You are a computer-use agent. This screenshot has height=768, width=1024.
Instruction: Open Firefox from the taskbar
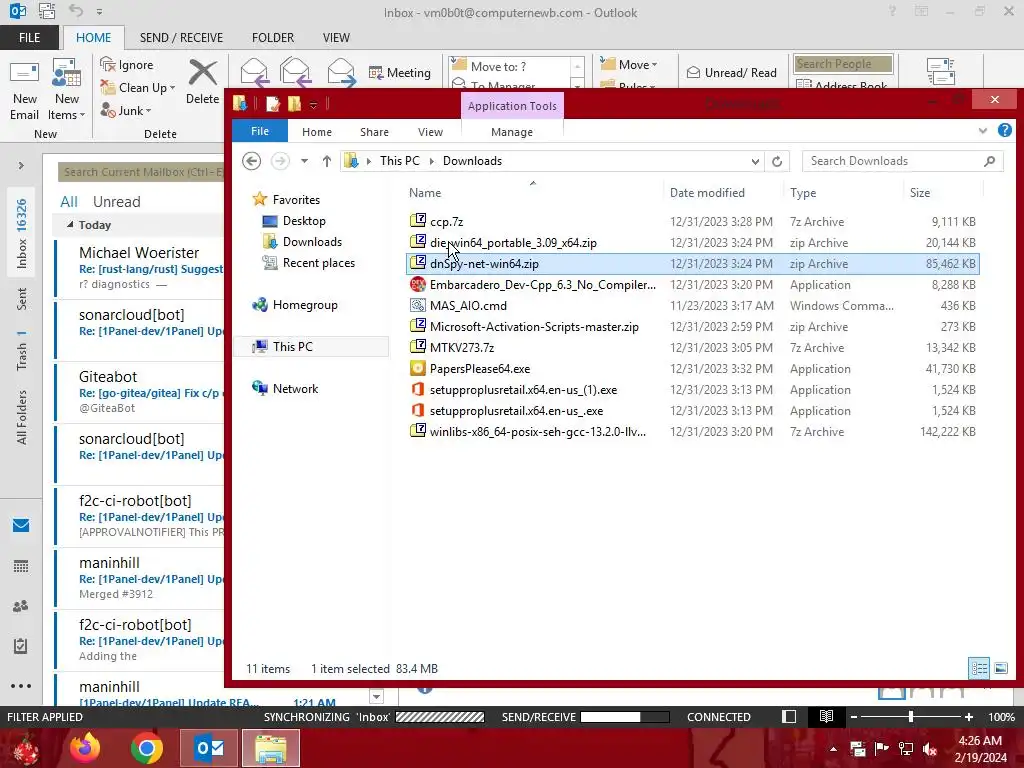coord(85,748)
